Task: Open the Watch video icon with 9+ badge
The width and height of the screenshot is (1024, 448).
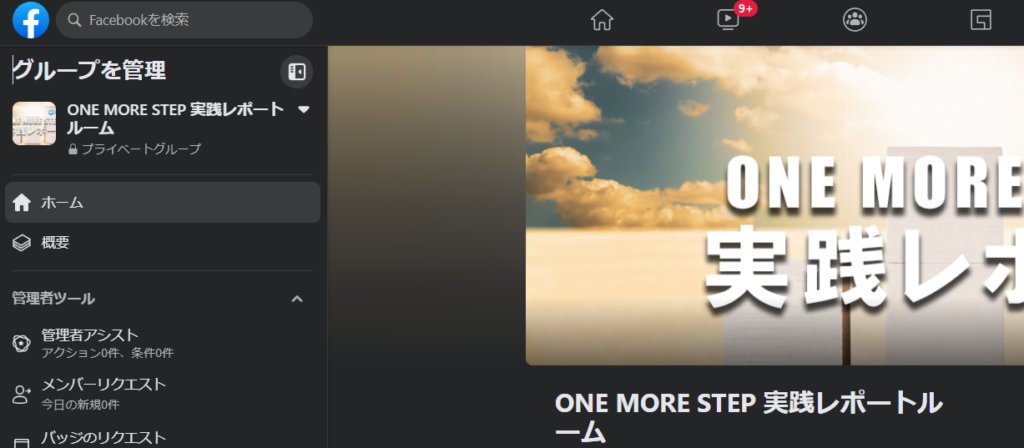Action: pyautogui.click(x=728, y=20)
